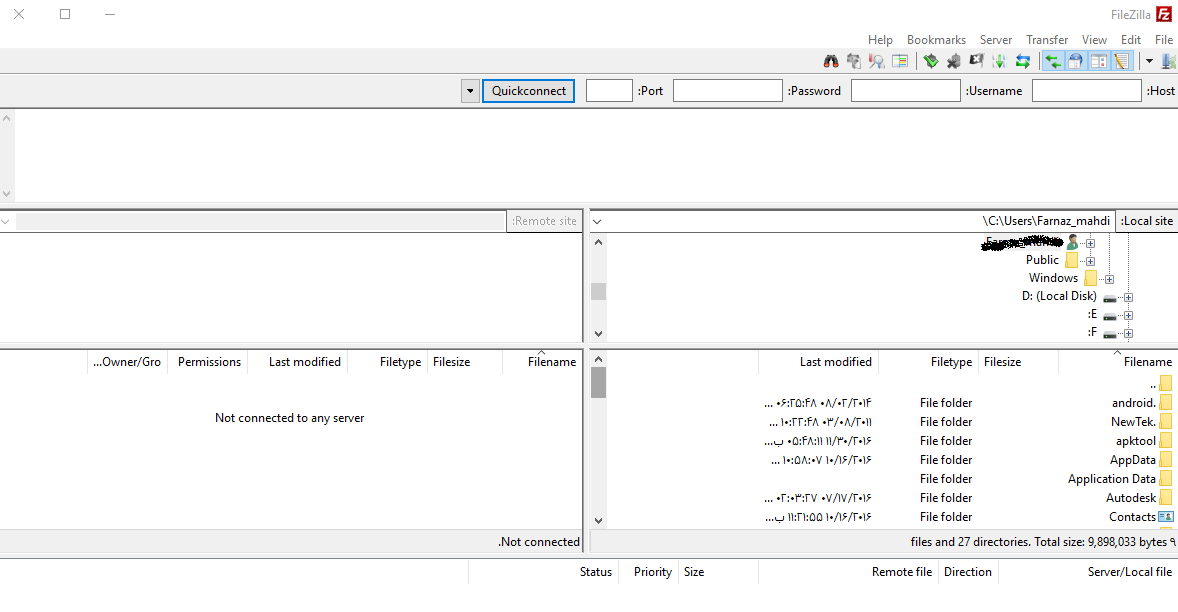Click the Refresh file lists icon
The image size is (1178, 612).
tap(1022, 61)
